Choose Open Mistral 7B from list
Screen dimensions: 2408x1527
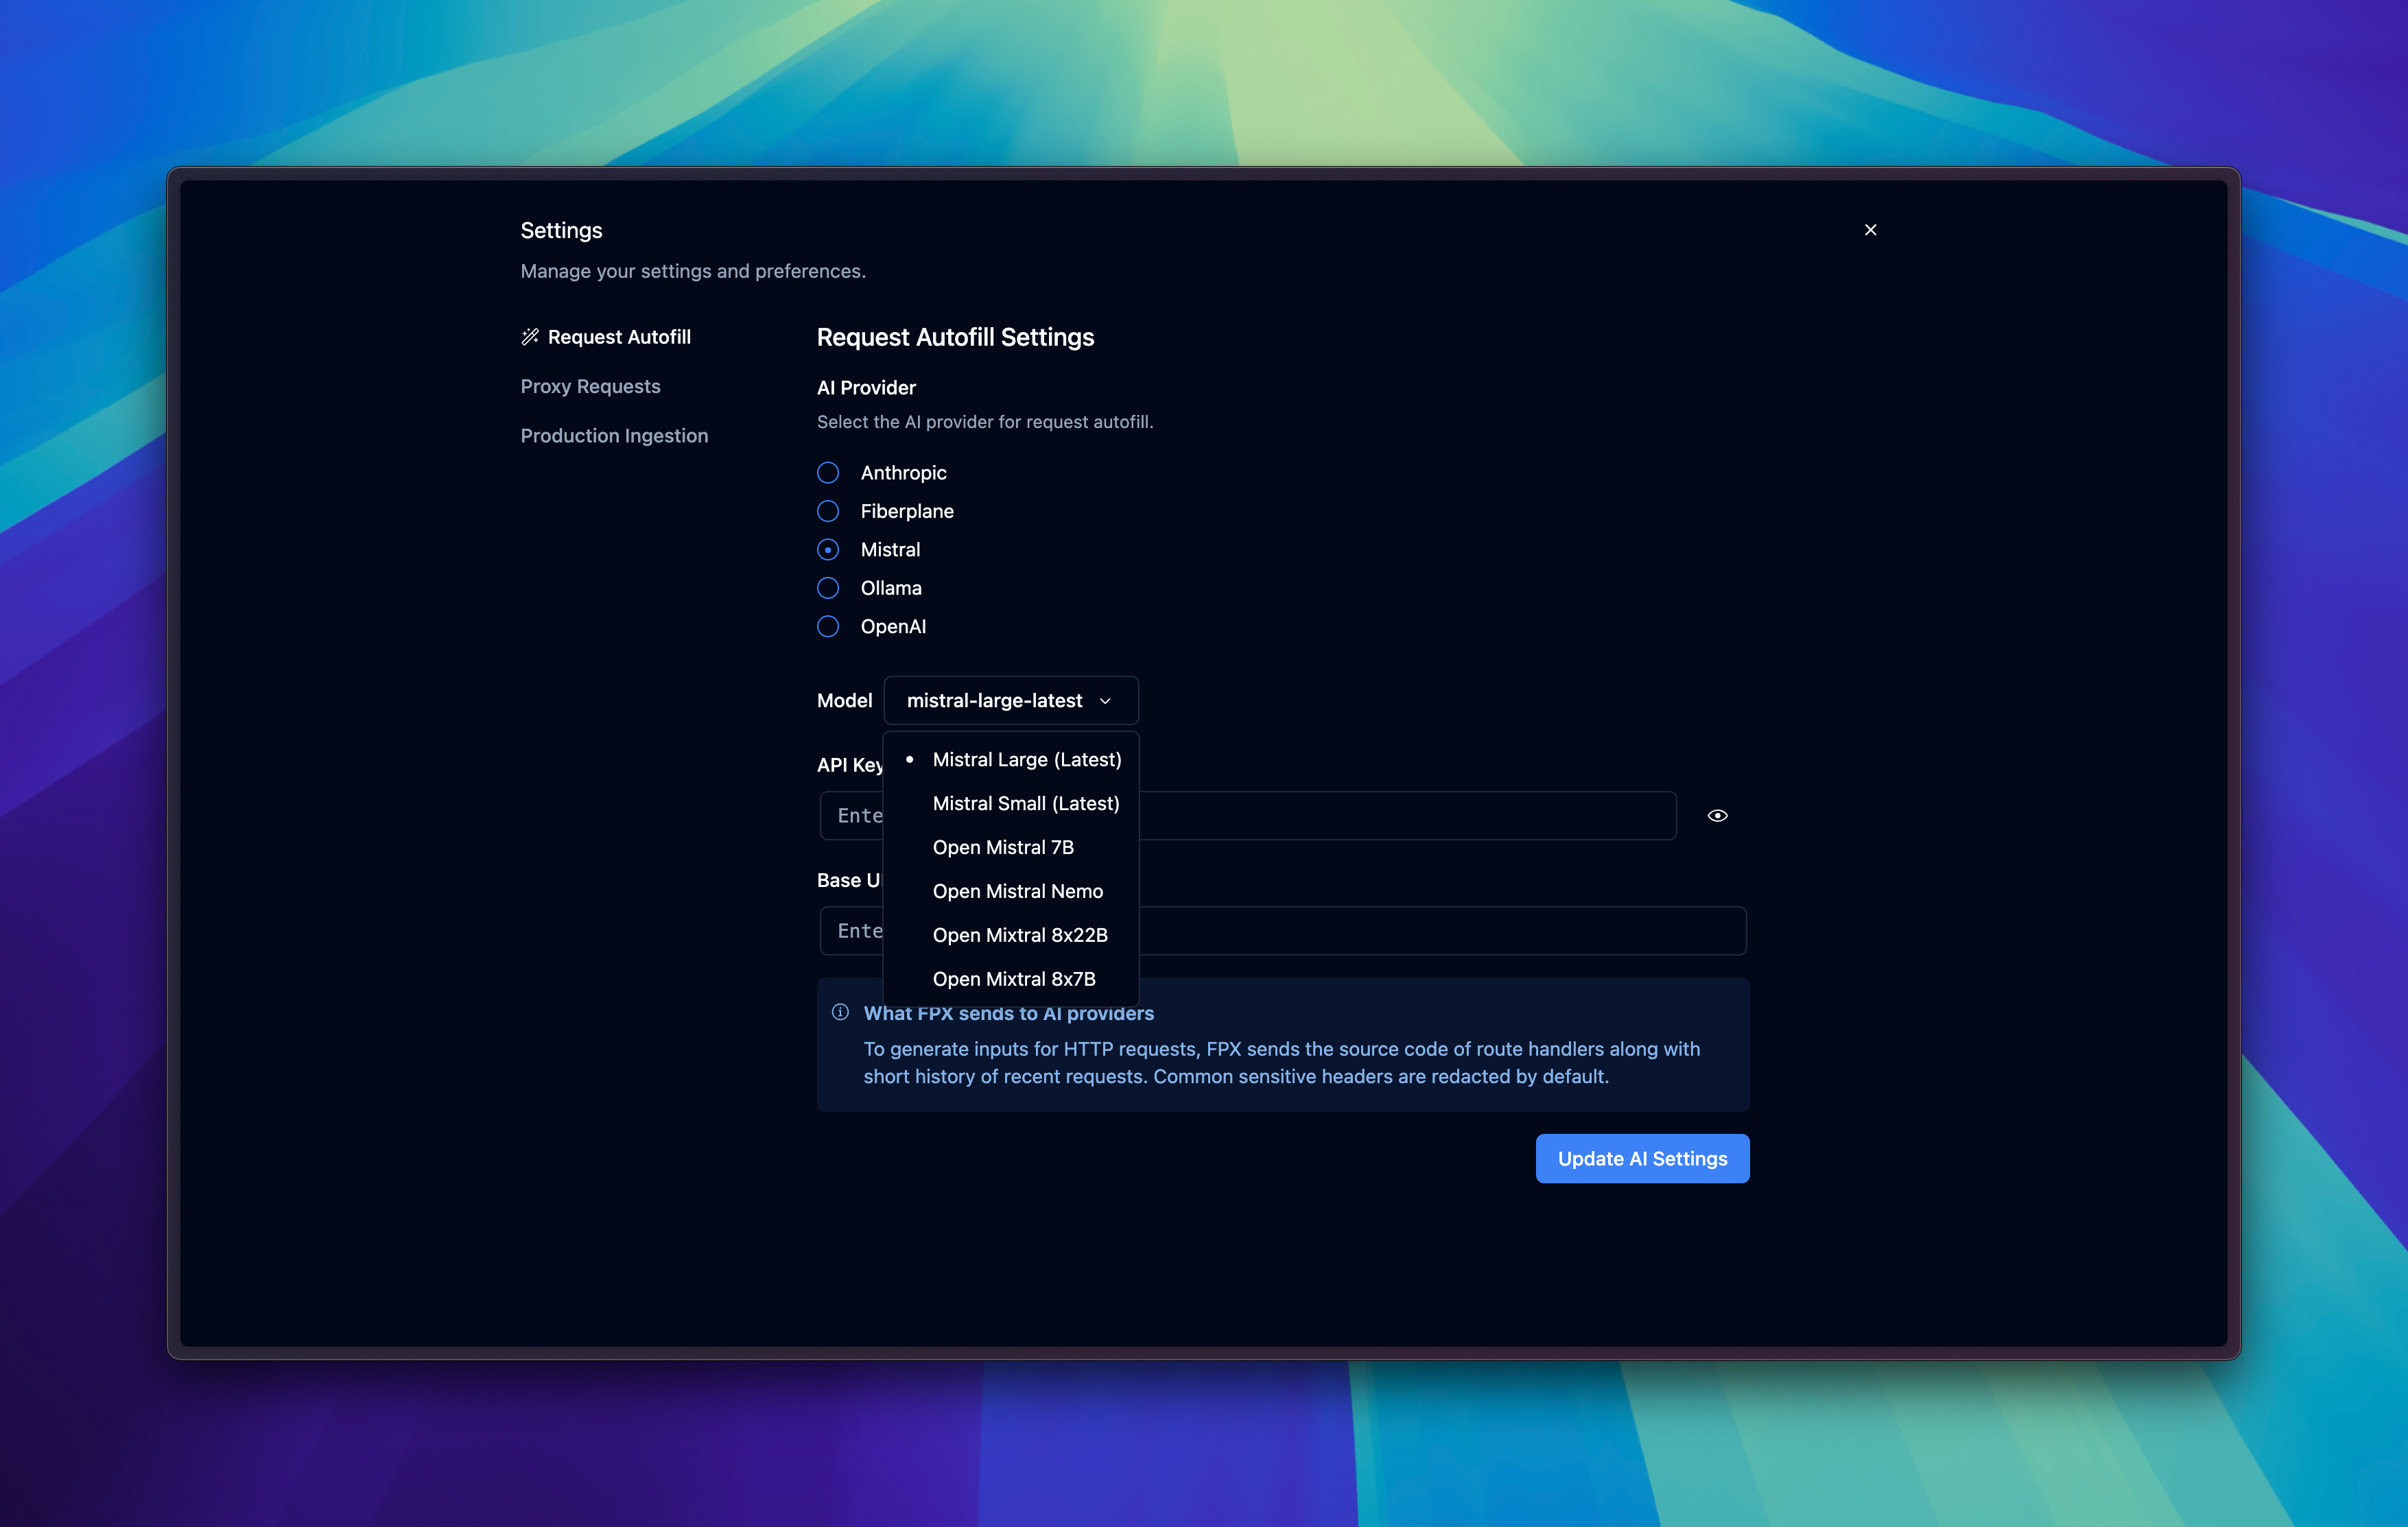(x=1003, y=847)
